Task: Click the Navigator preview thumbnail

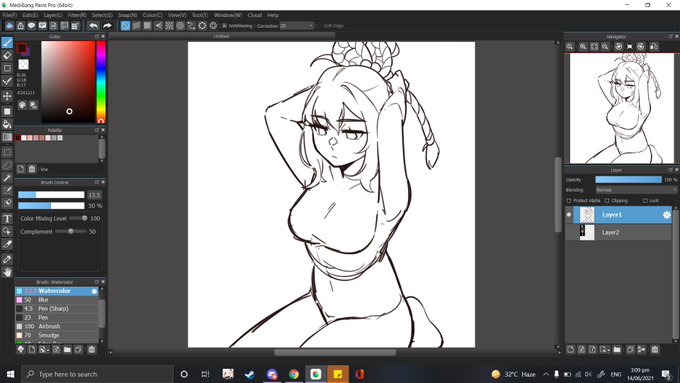Action: tap(621, 108)
